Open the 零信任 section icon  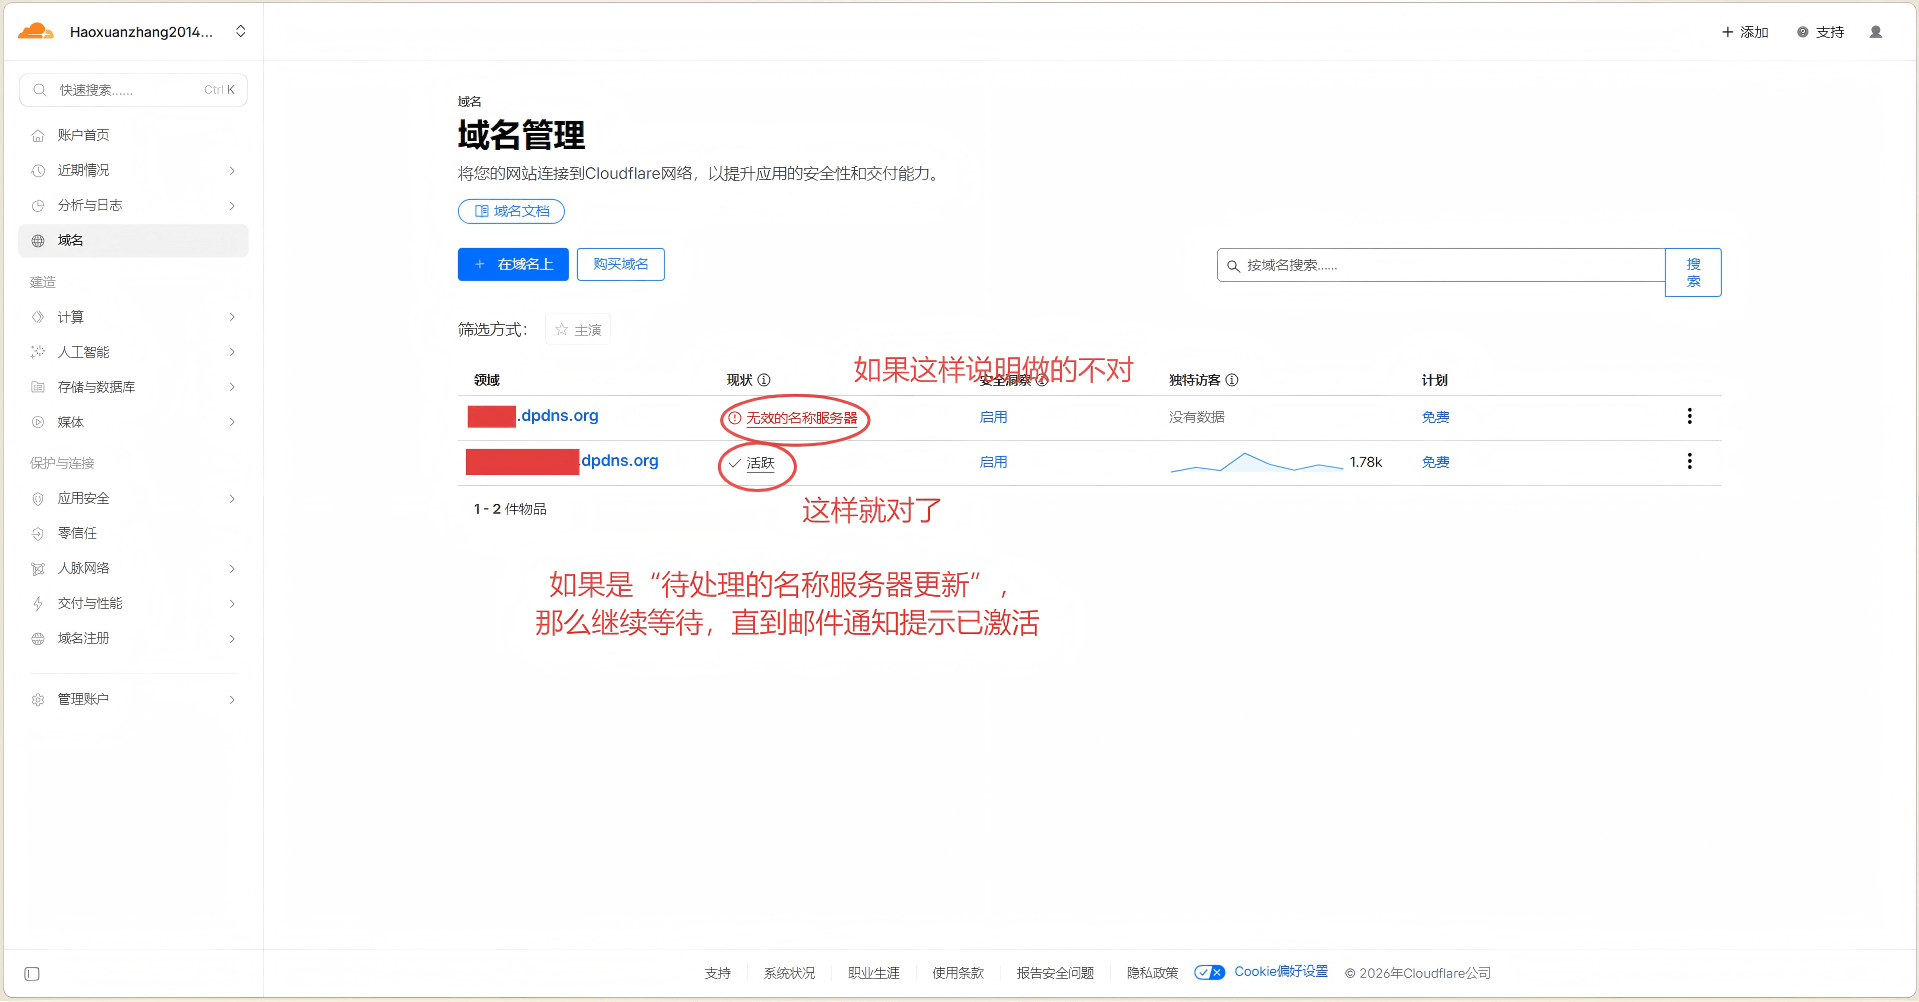point(37,533)
